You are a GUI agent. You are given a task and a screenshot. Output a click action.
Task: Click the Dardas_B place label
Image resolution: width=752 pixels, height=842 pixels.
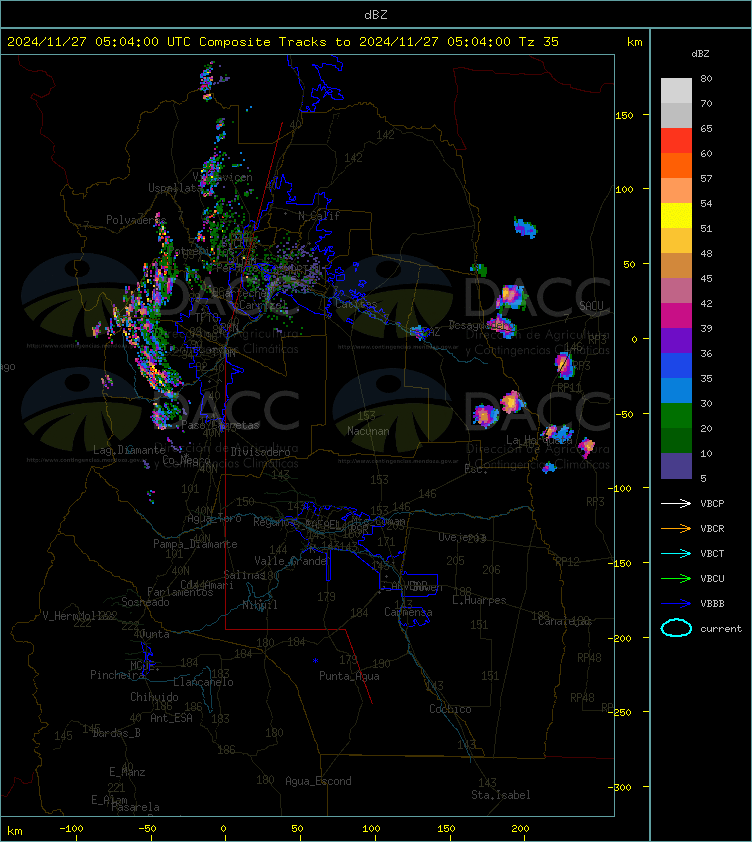(x=117, y=733)
